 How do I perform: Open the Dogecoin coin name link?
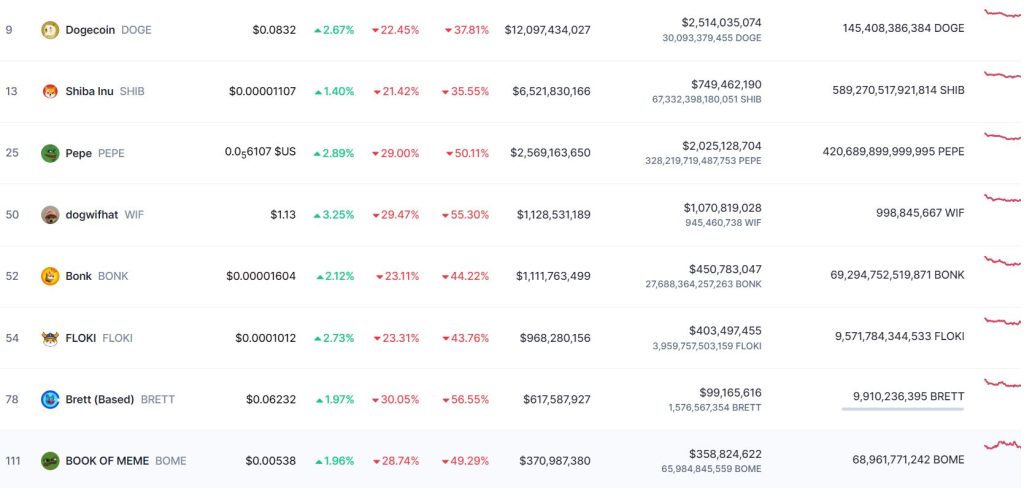point(90,30)
